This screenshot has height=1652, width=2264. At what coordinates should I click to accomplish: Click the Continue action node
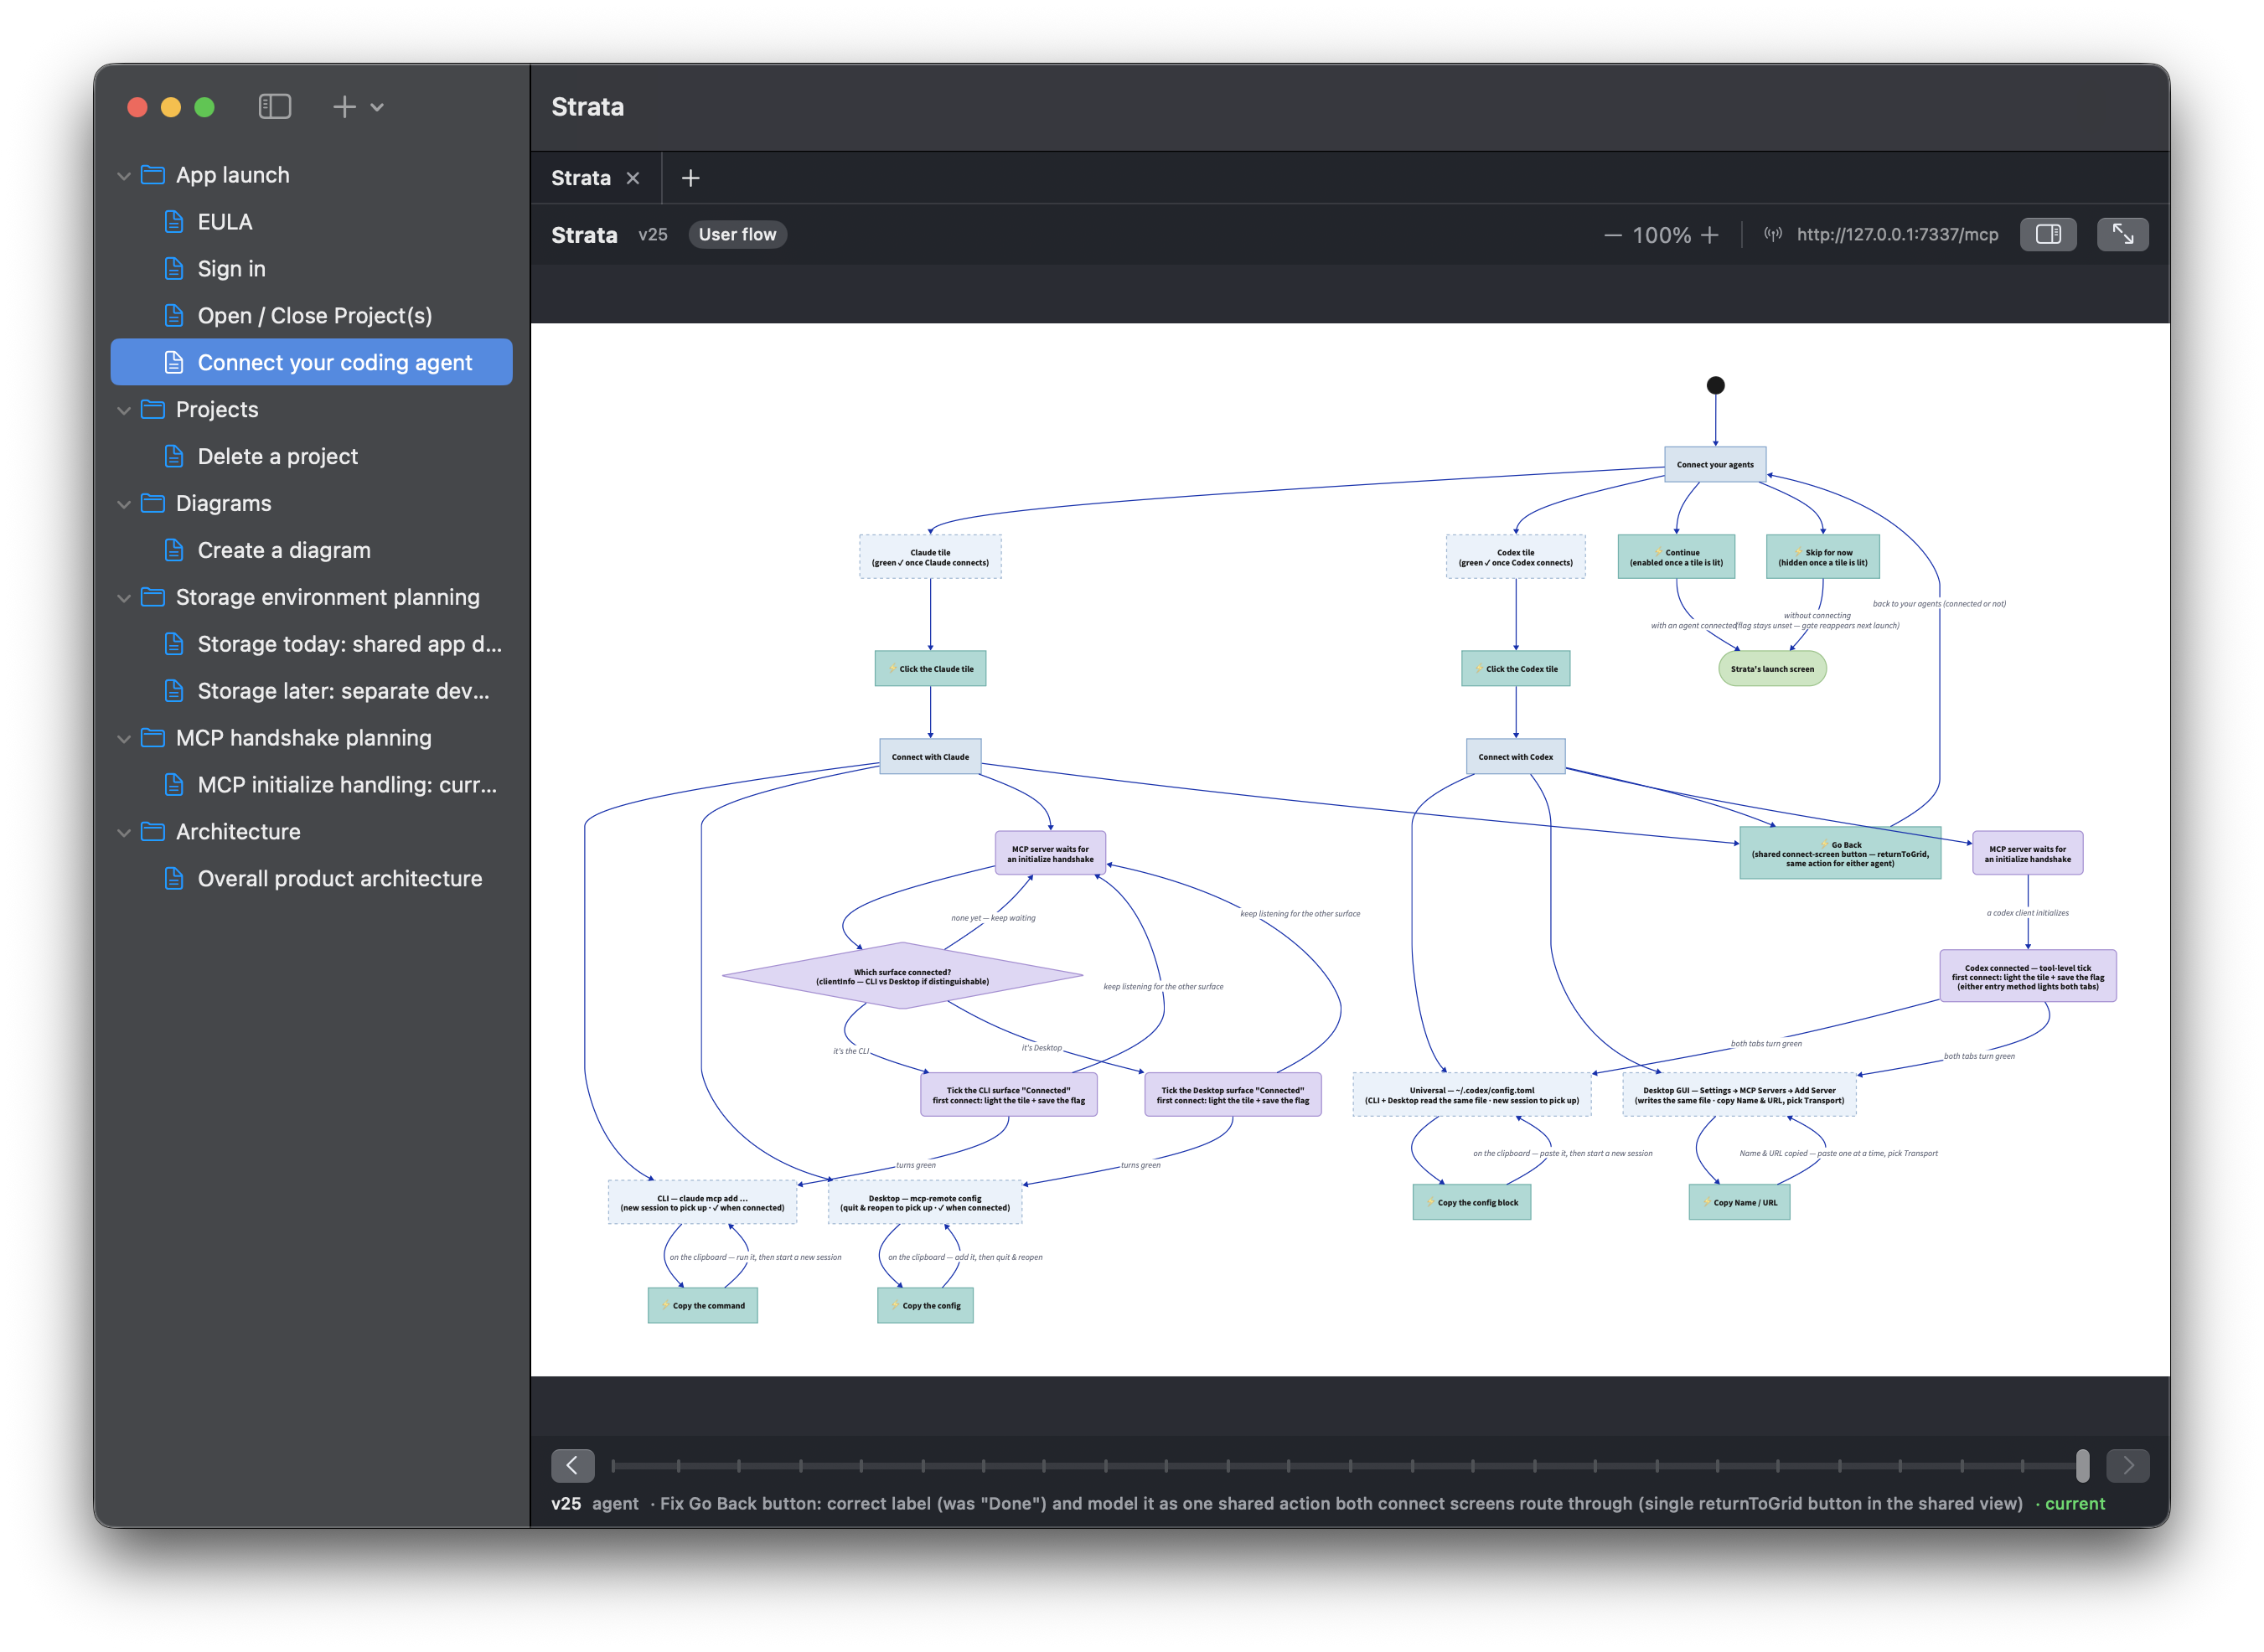tap(1676, 557)
